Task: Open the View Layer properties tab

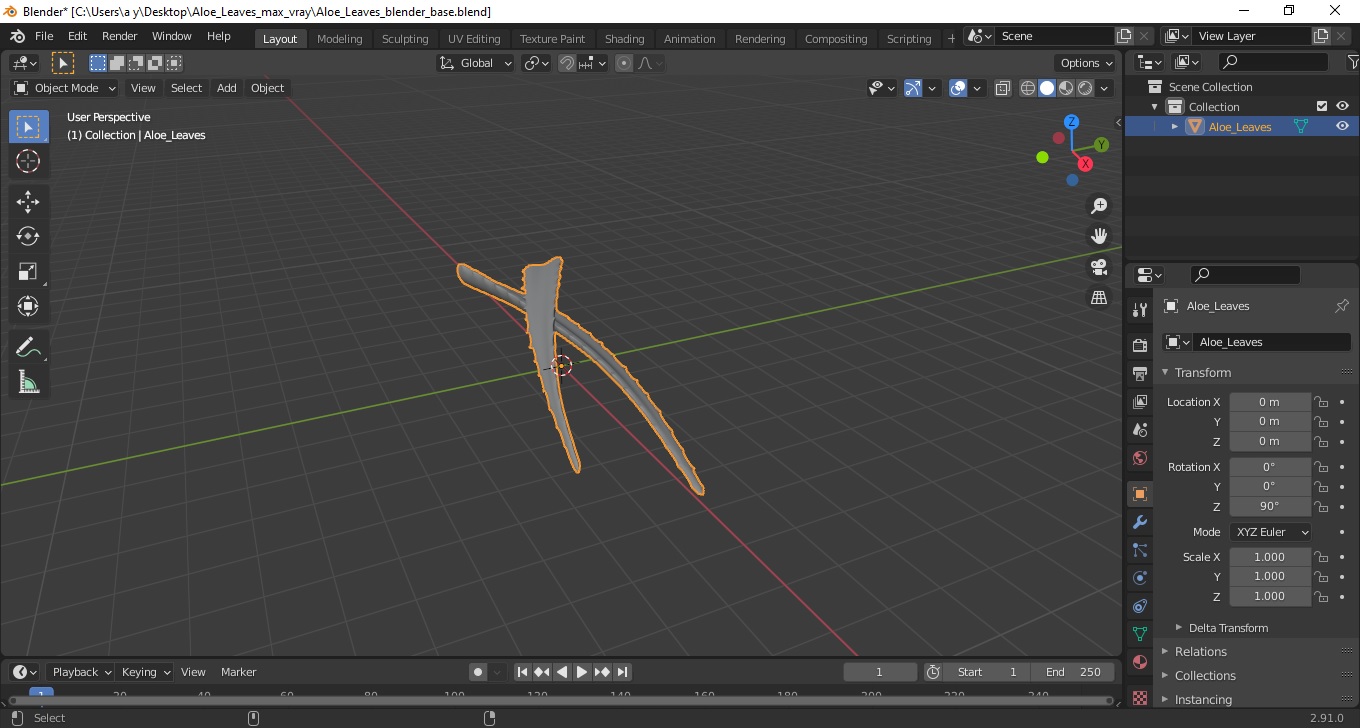Action: pyautogui.click(x=1139, y=402)
